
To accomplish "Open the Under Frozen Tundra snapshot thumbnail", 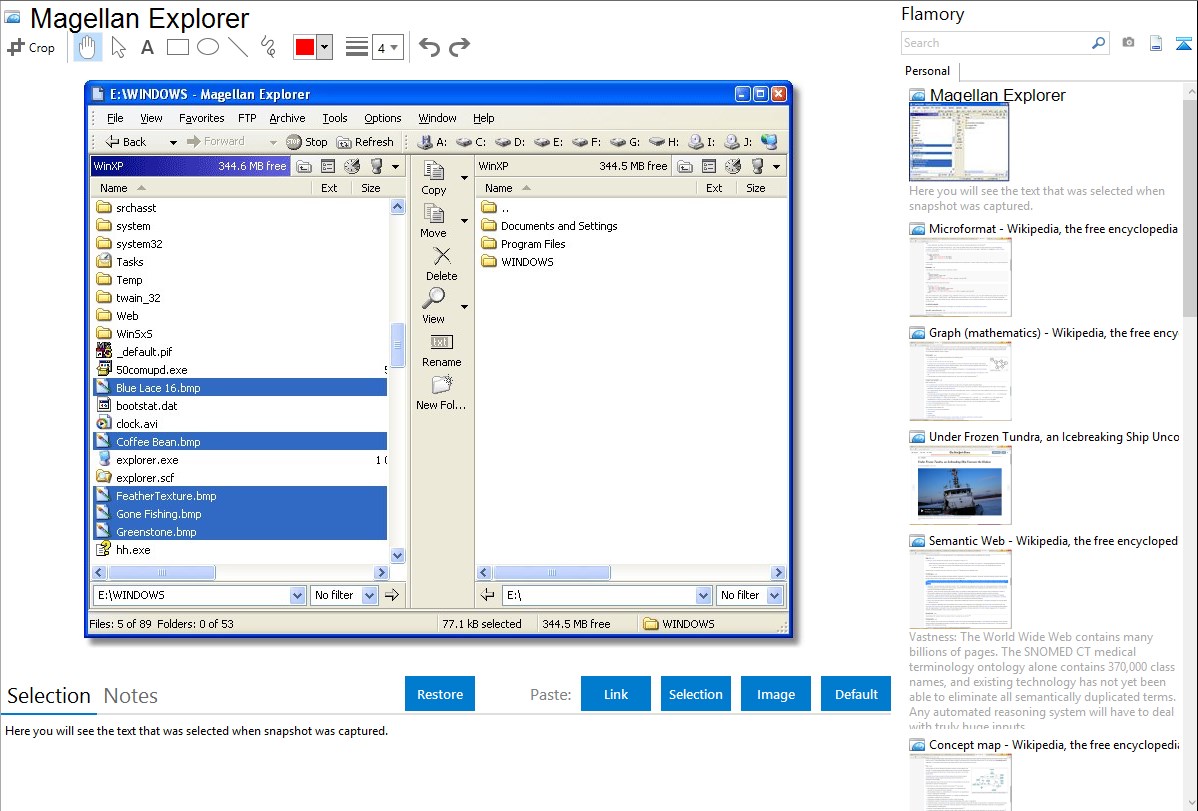I will [960, 486].
